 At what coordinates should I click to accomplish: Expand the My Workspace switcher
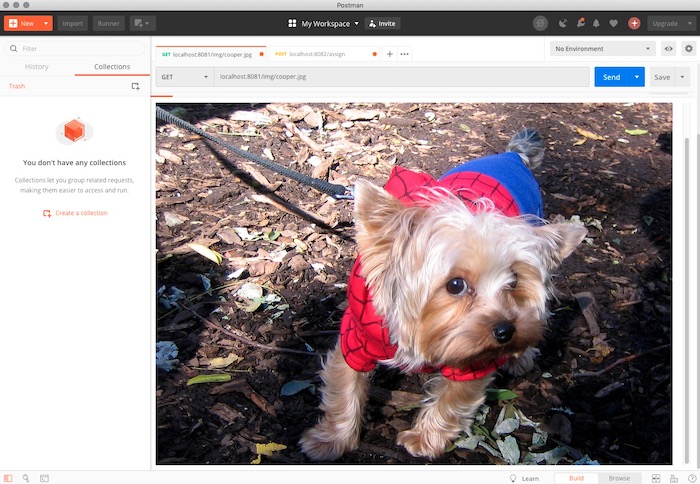324,23
